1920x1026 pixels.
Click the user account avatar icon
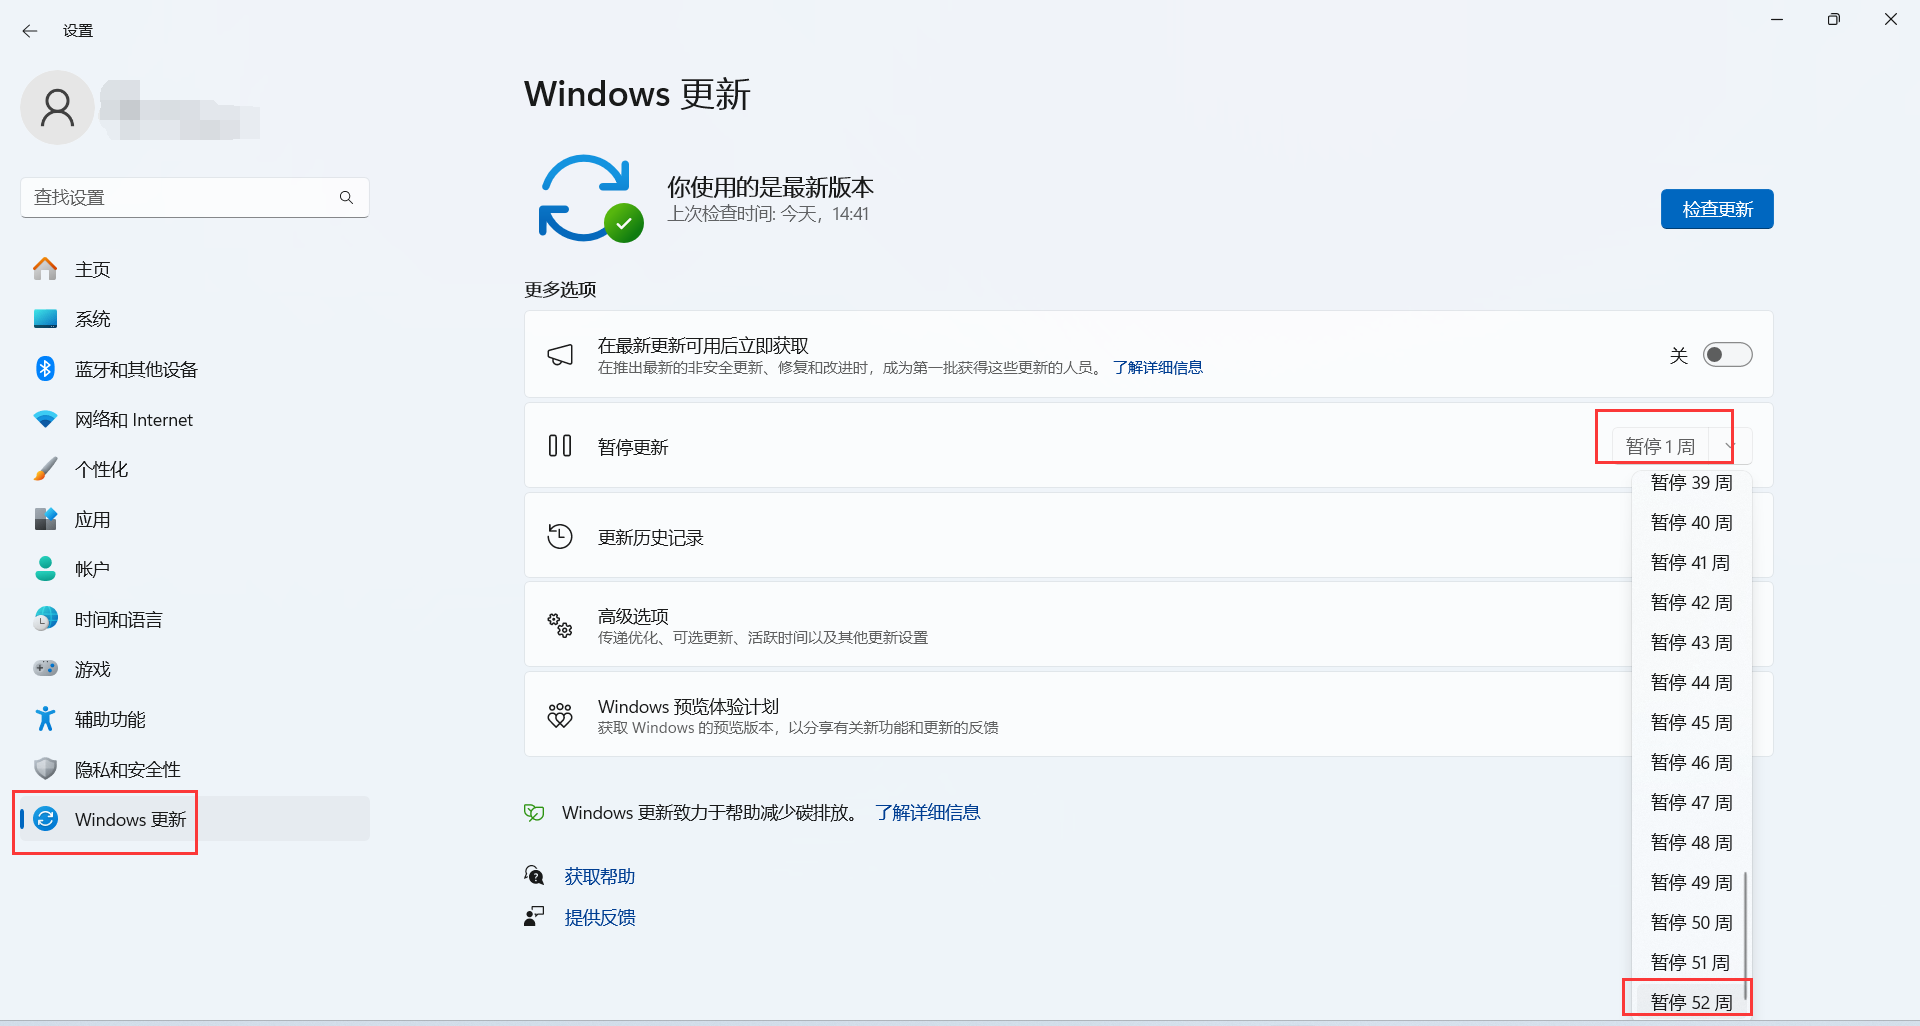(57, 108)
